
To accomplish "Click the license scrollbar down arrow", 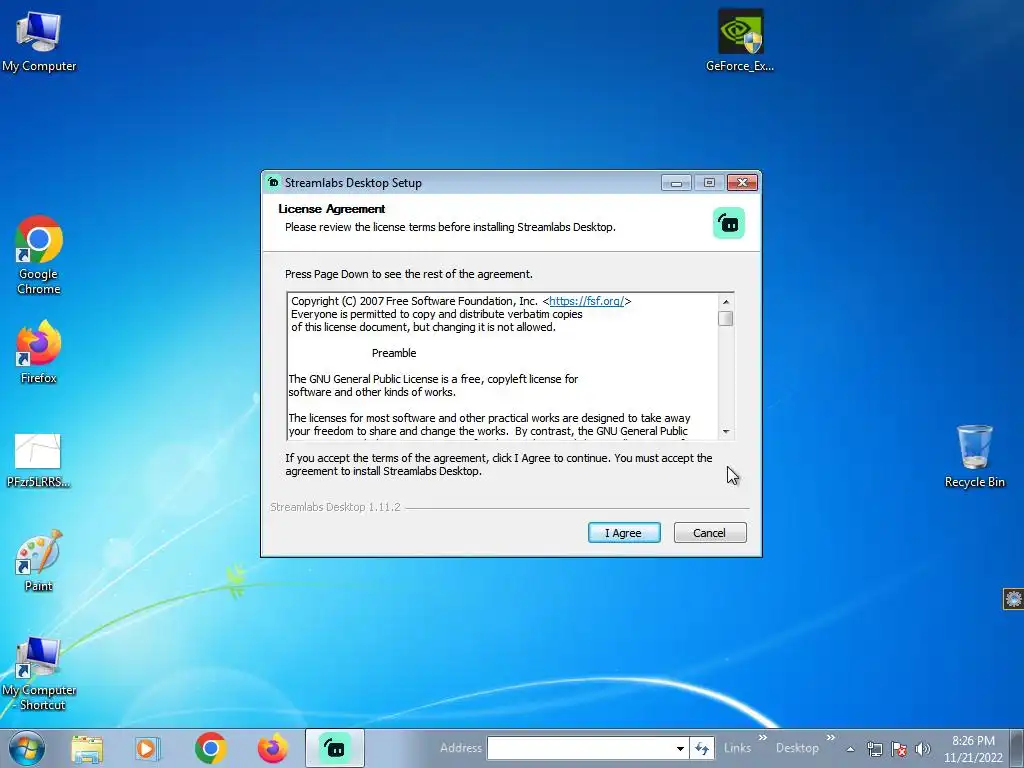I will [x=726, y=432].
